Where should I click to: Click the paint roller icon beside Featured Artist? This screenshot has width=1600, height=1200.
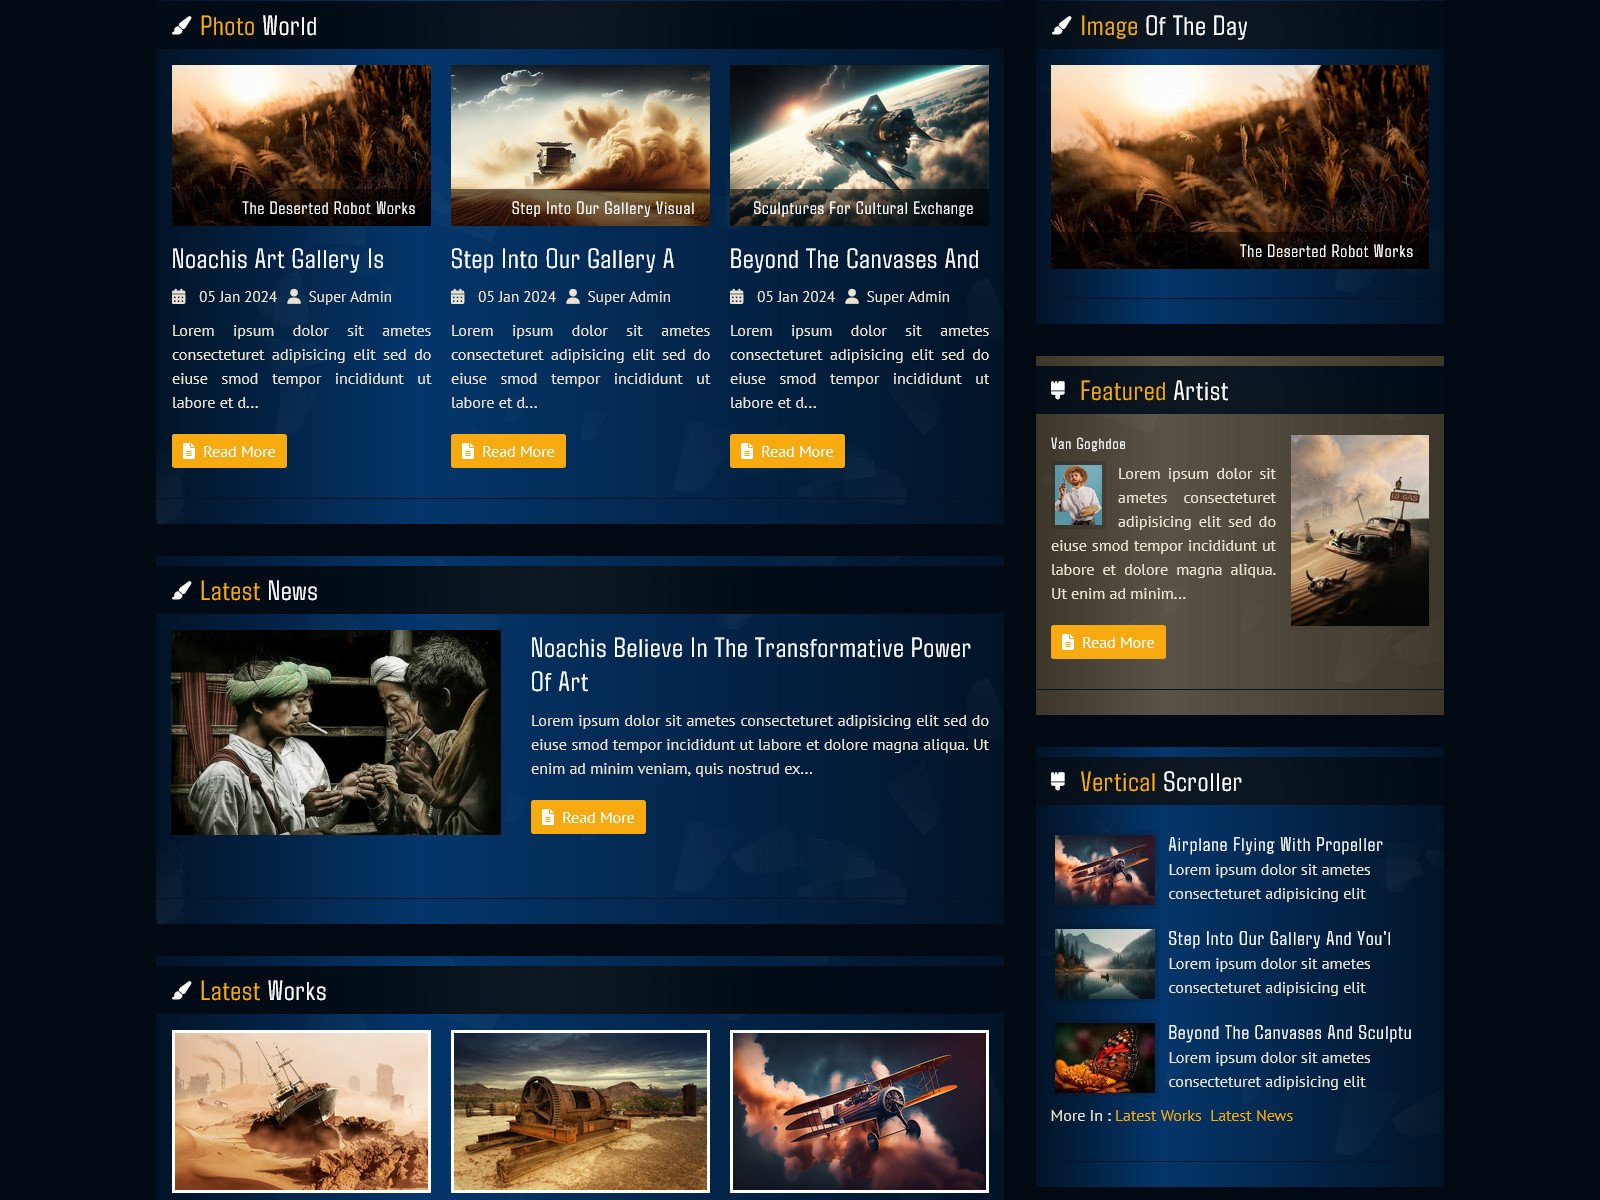1058,391
